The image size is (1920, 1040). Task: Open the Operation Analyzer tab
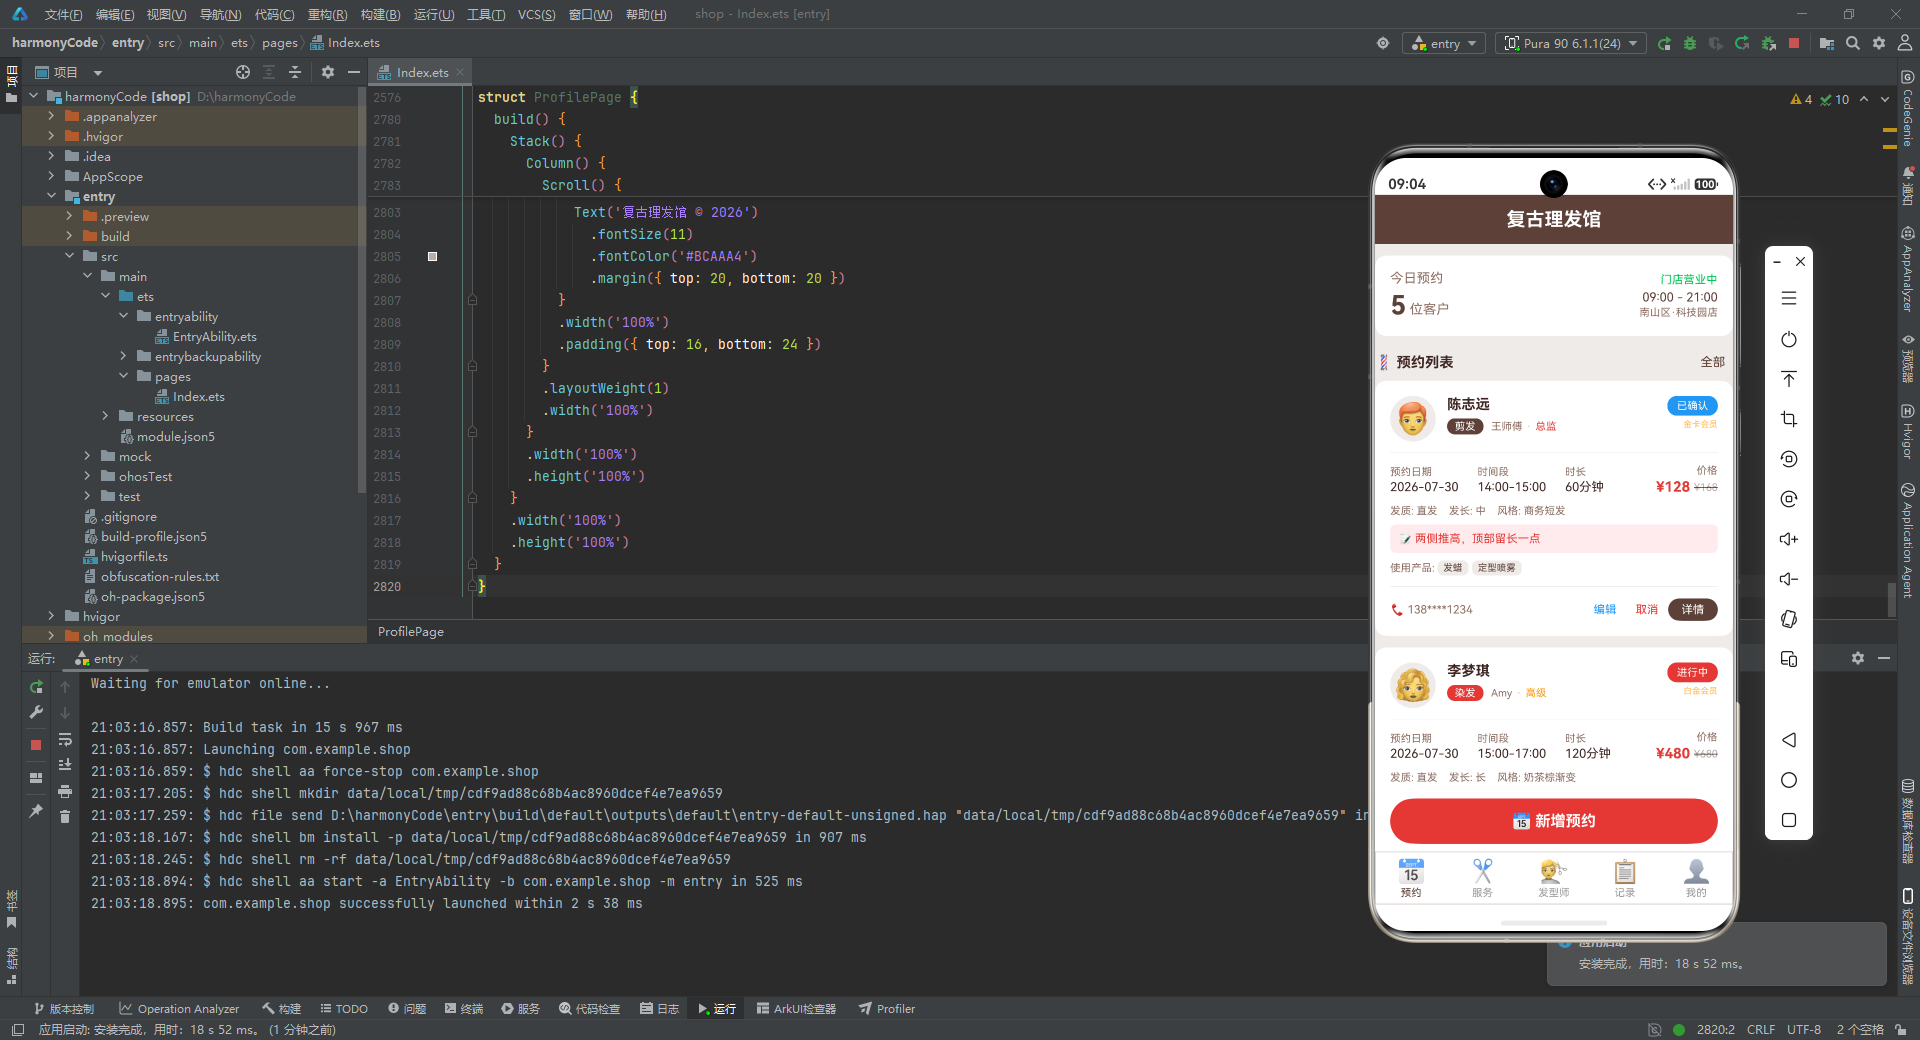point(179,1008)
